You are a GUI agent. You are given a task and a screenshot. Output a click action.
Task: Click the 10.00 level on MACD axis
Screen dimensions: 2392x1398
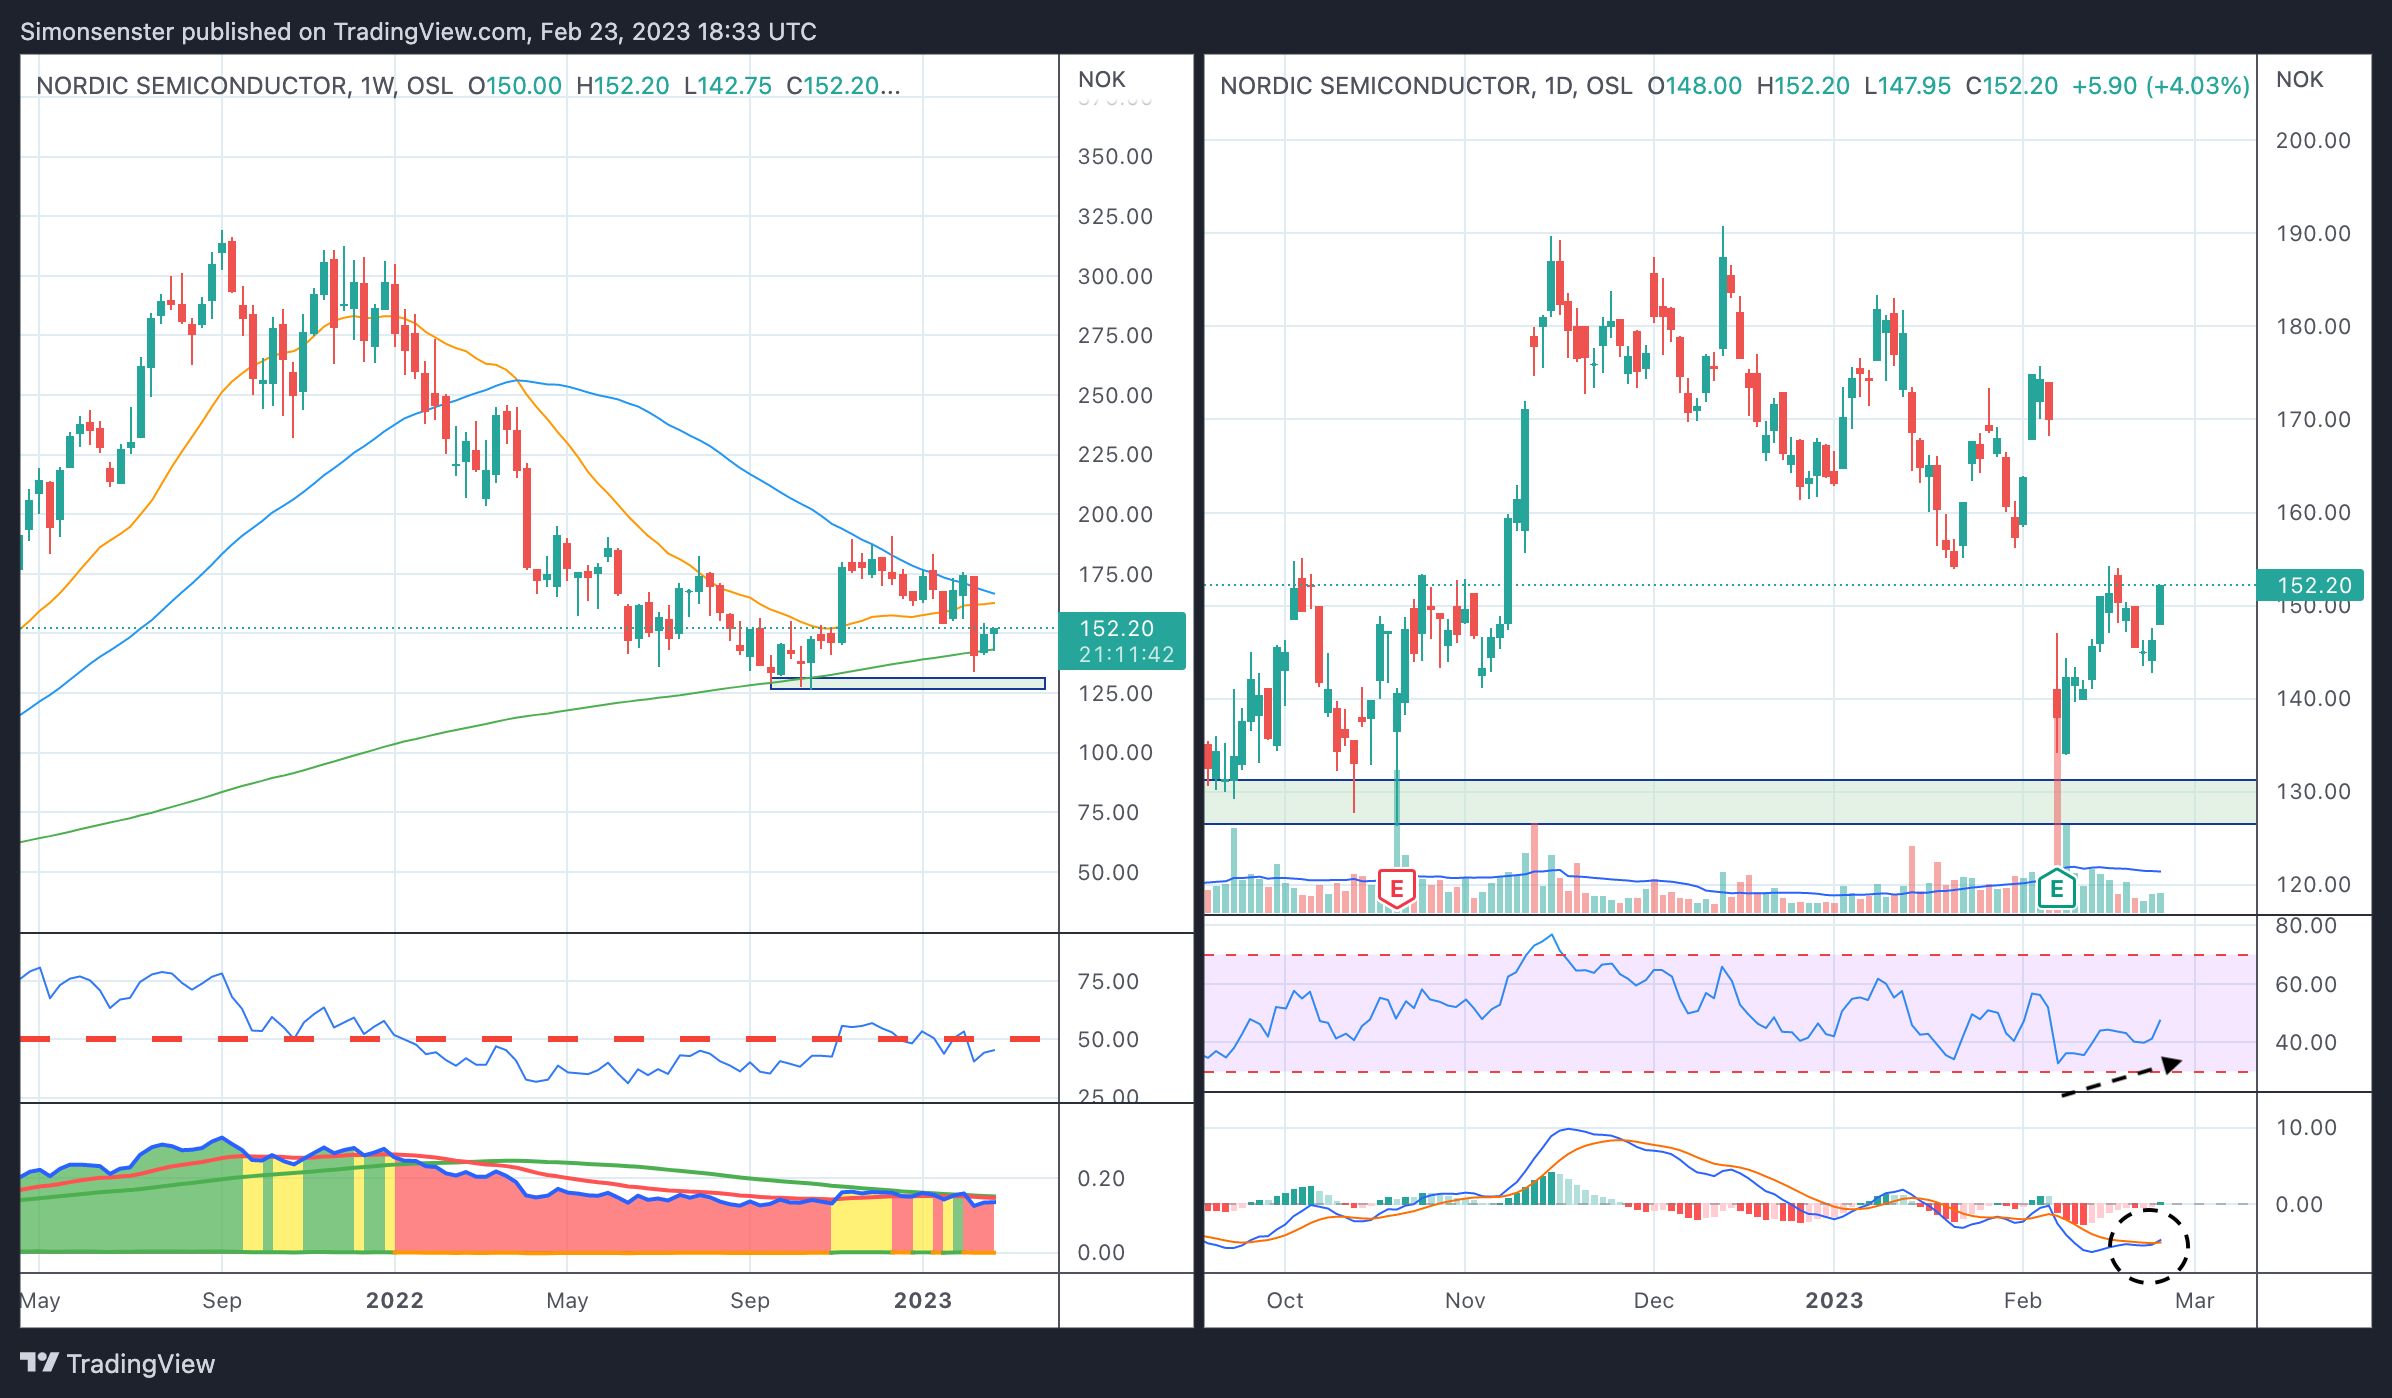tap(2306, 1128)
